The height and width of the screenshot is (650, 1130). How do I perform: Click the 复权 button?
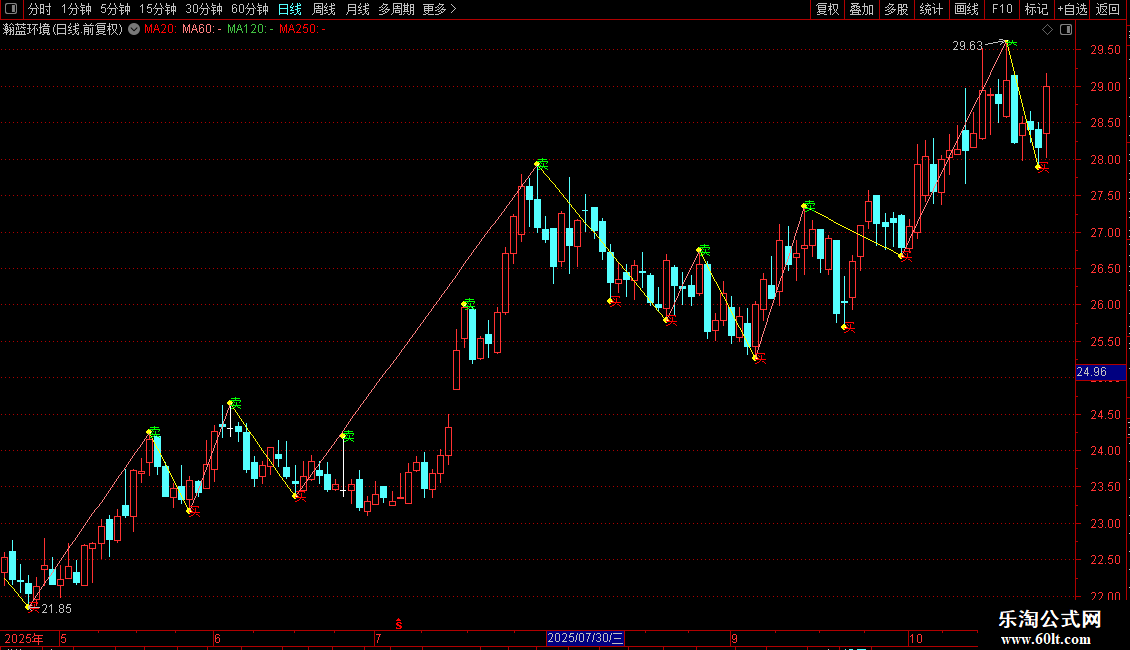click(x=827, y=9)
